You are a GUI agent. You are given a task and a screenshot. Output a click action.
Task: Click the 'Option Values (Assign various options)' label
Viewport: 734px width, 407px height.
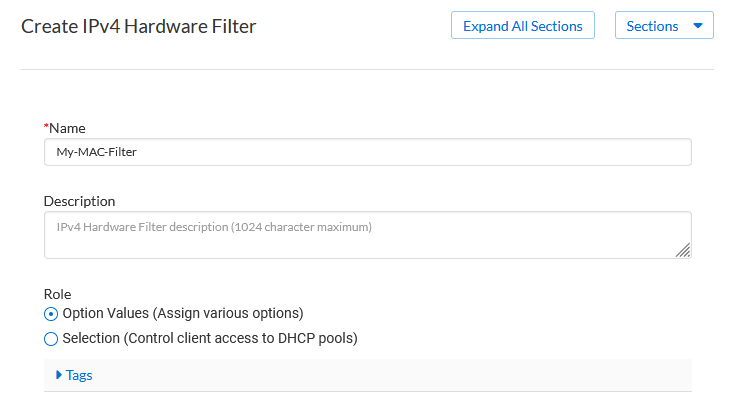click(x=182, y=313)
